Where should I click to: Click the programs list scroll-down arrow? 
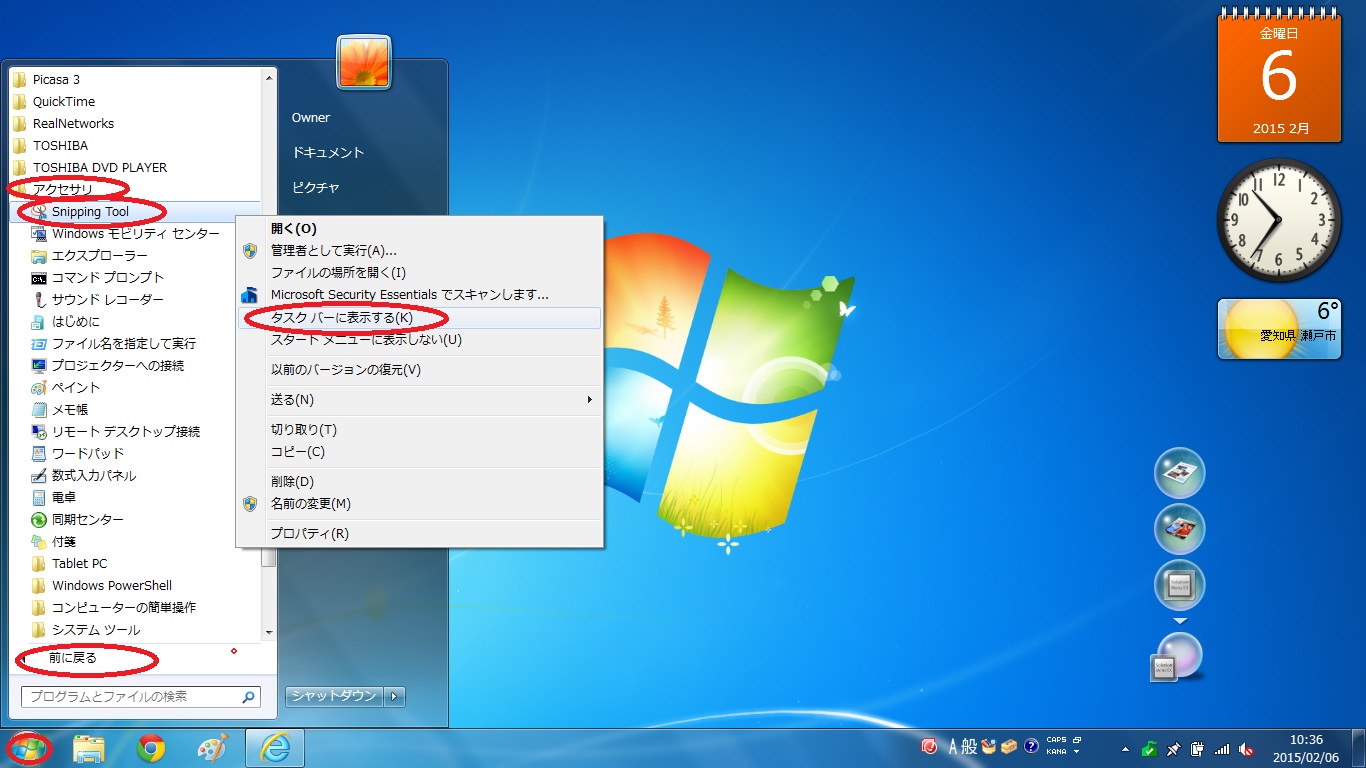[268, 632]
